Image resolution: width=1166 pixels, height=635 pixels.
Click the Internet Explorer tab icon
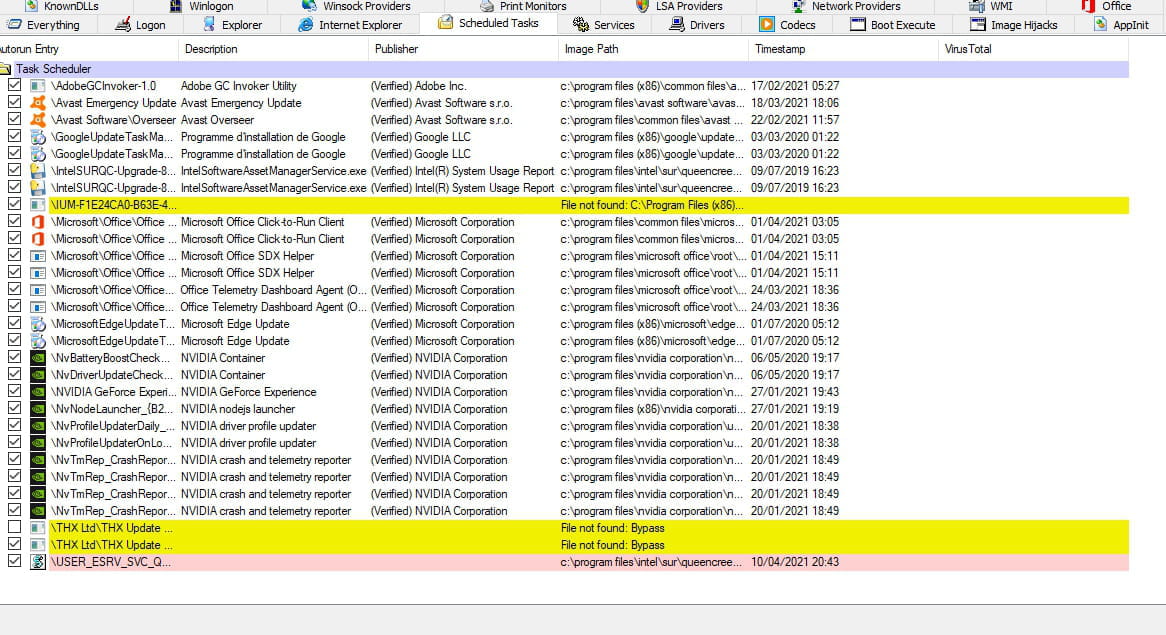305,25
